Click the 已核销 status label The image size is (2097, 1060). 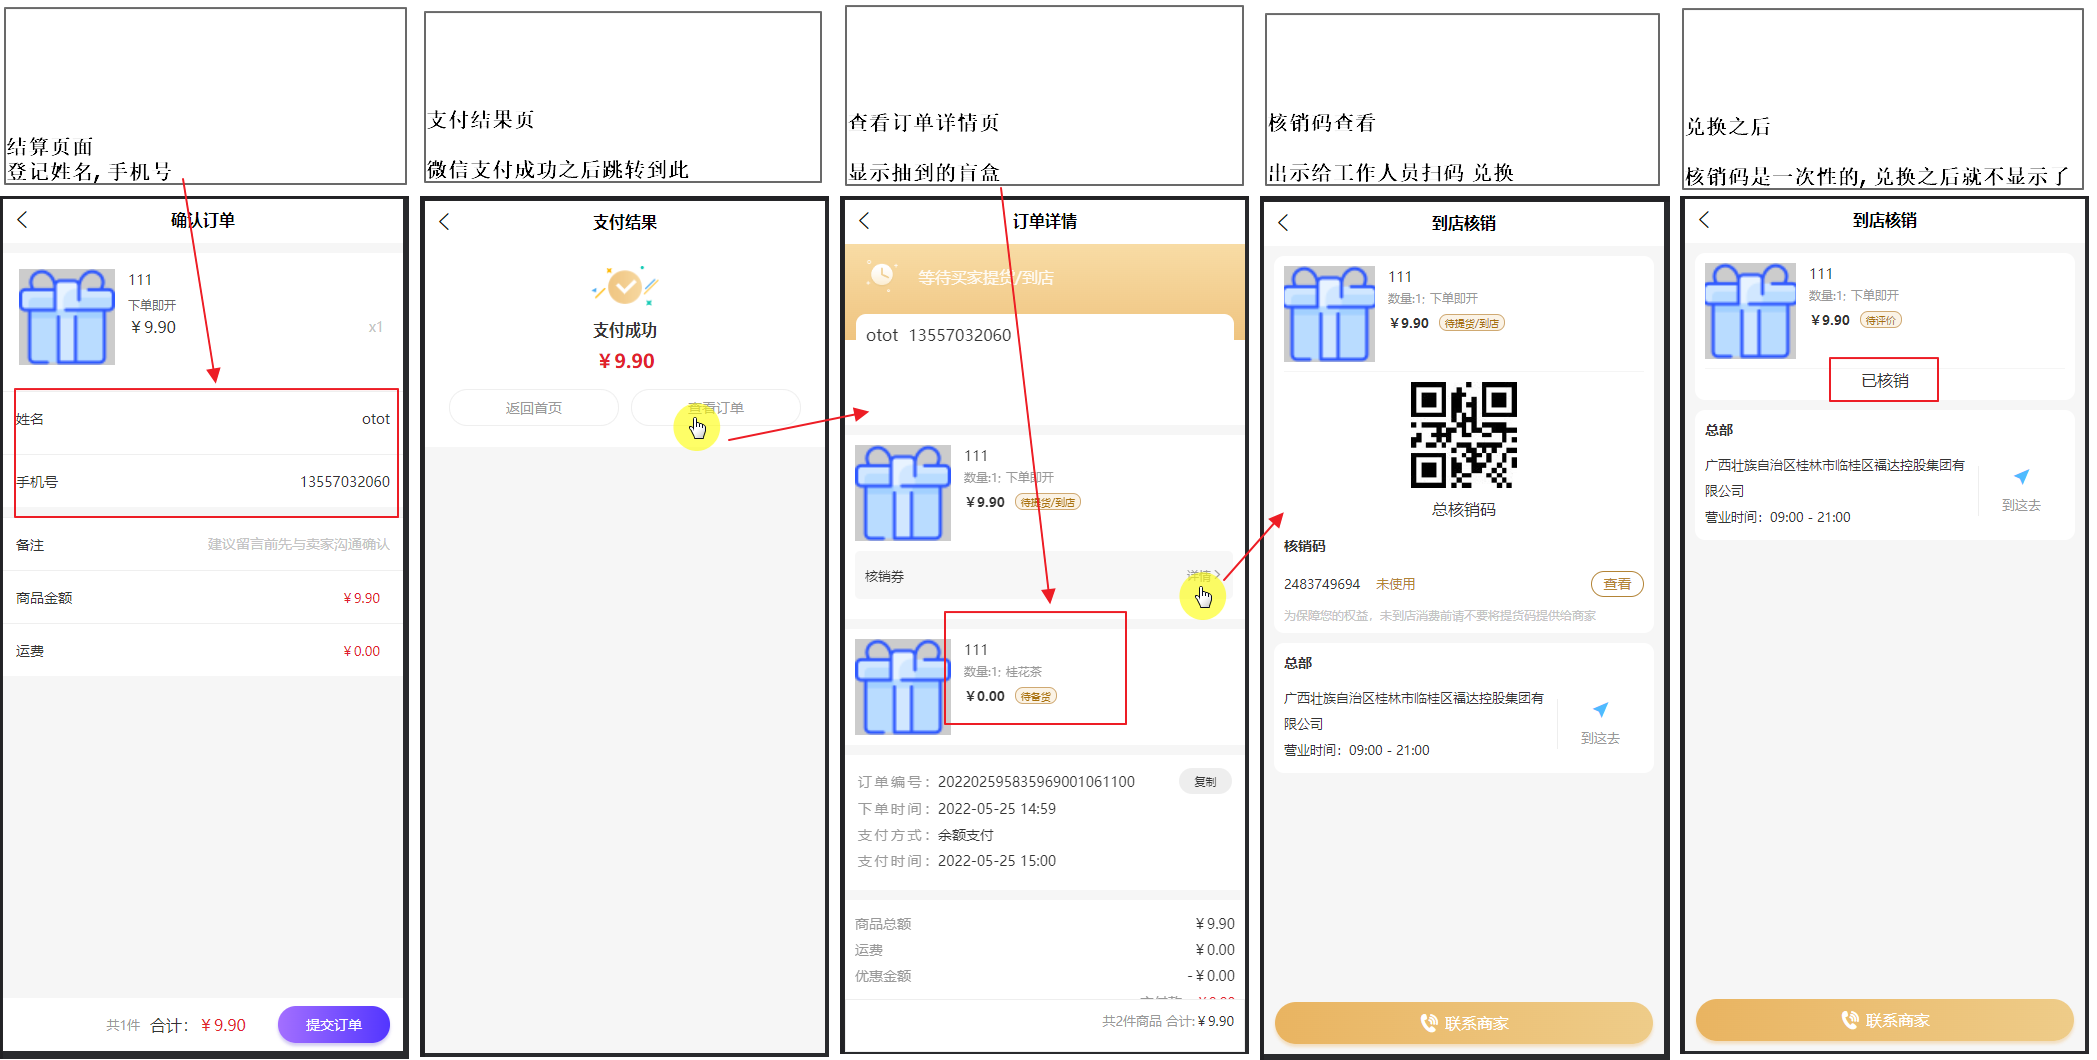click(x=1884, y=380)
